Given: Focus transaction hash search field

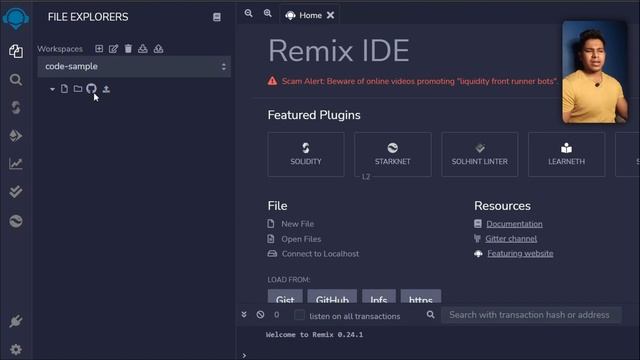Looking at the screenshot, I should tap(531, 315).
